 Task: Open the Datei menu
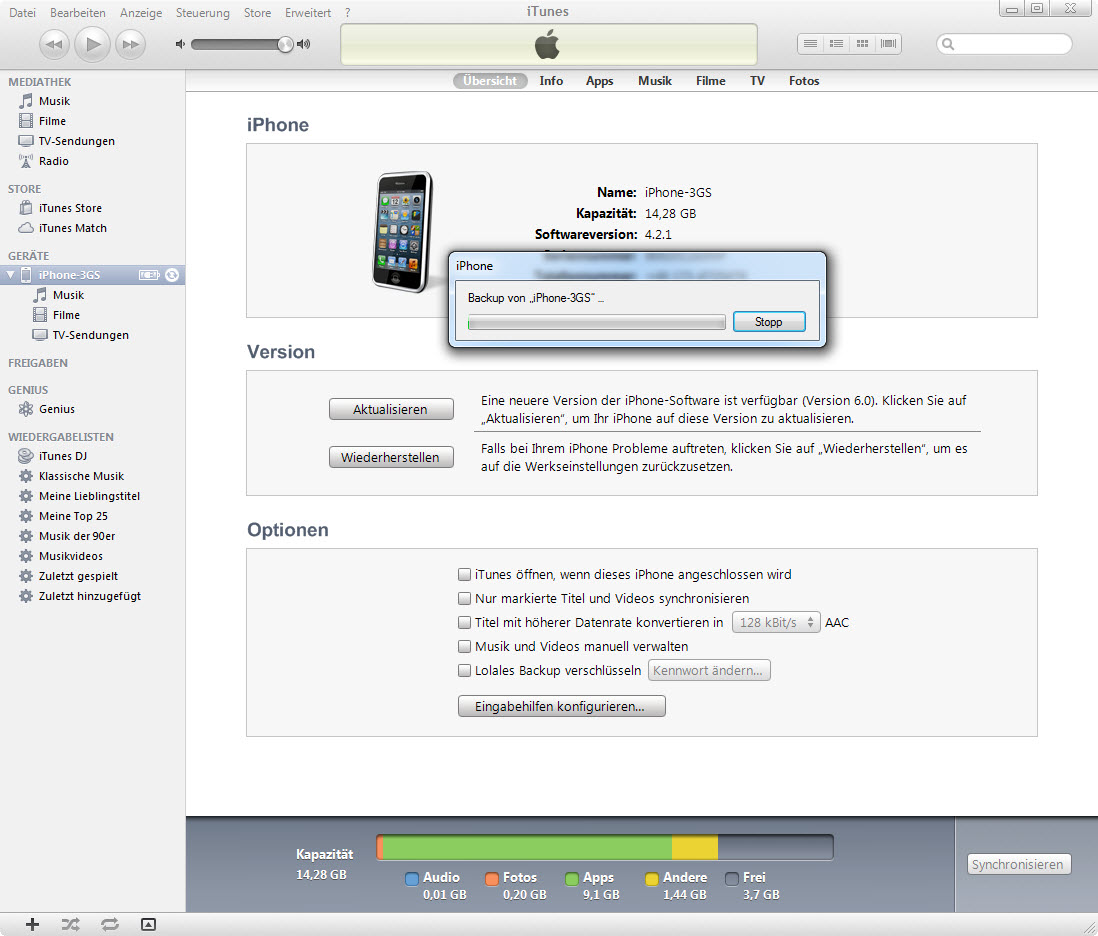click(22, 13)
